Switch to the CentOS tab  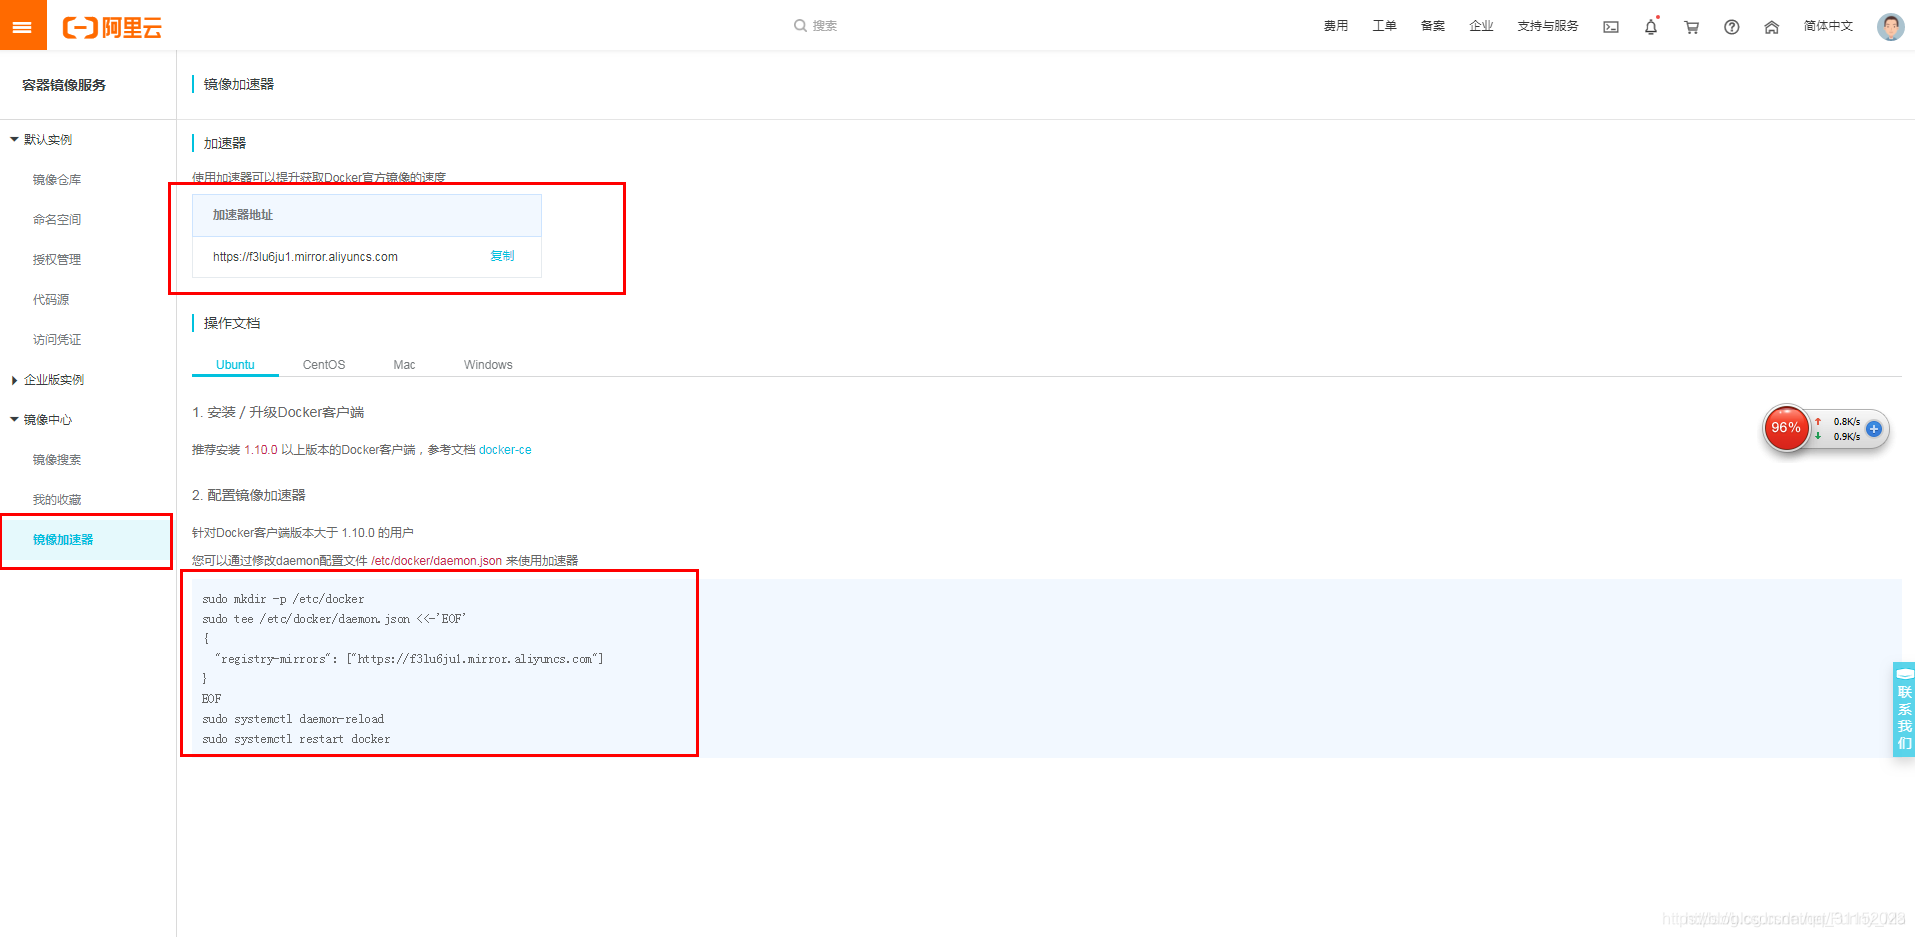click(324, 365)
